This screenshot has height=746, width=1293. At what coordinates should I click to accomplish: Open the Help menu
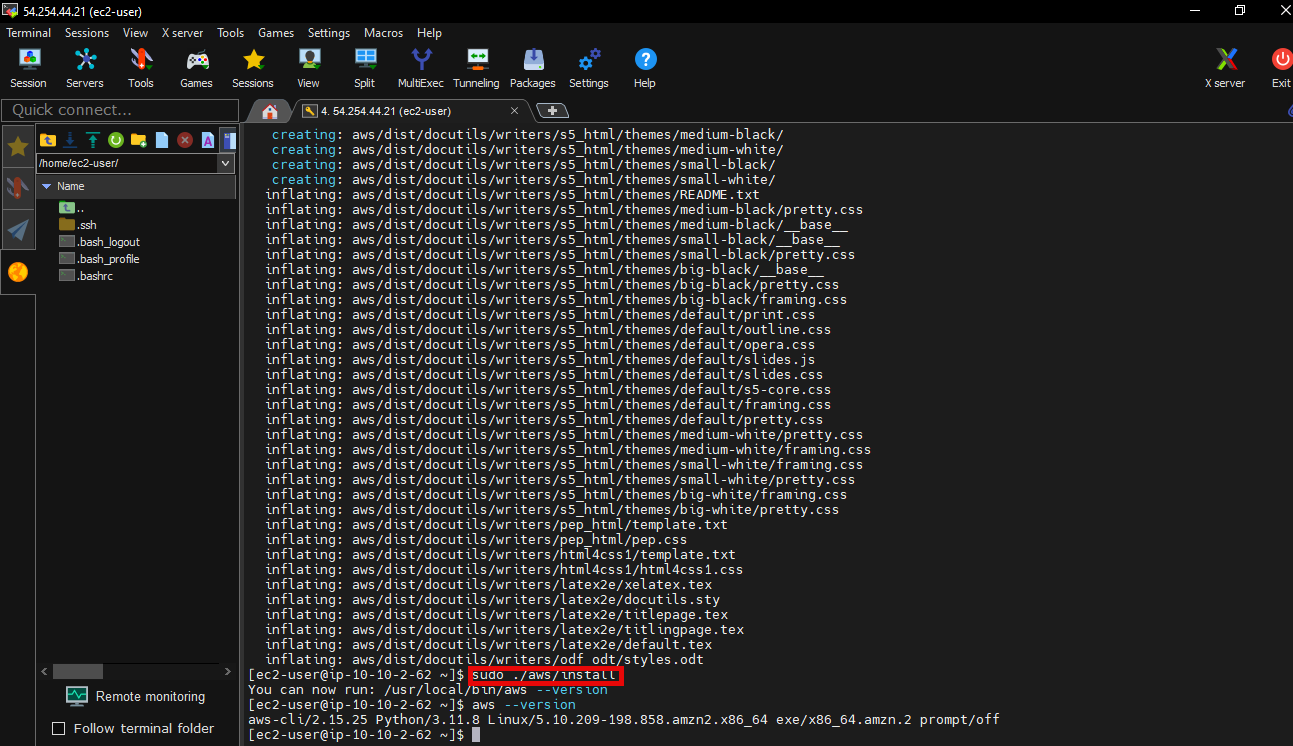[x=429, y=33]
